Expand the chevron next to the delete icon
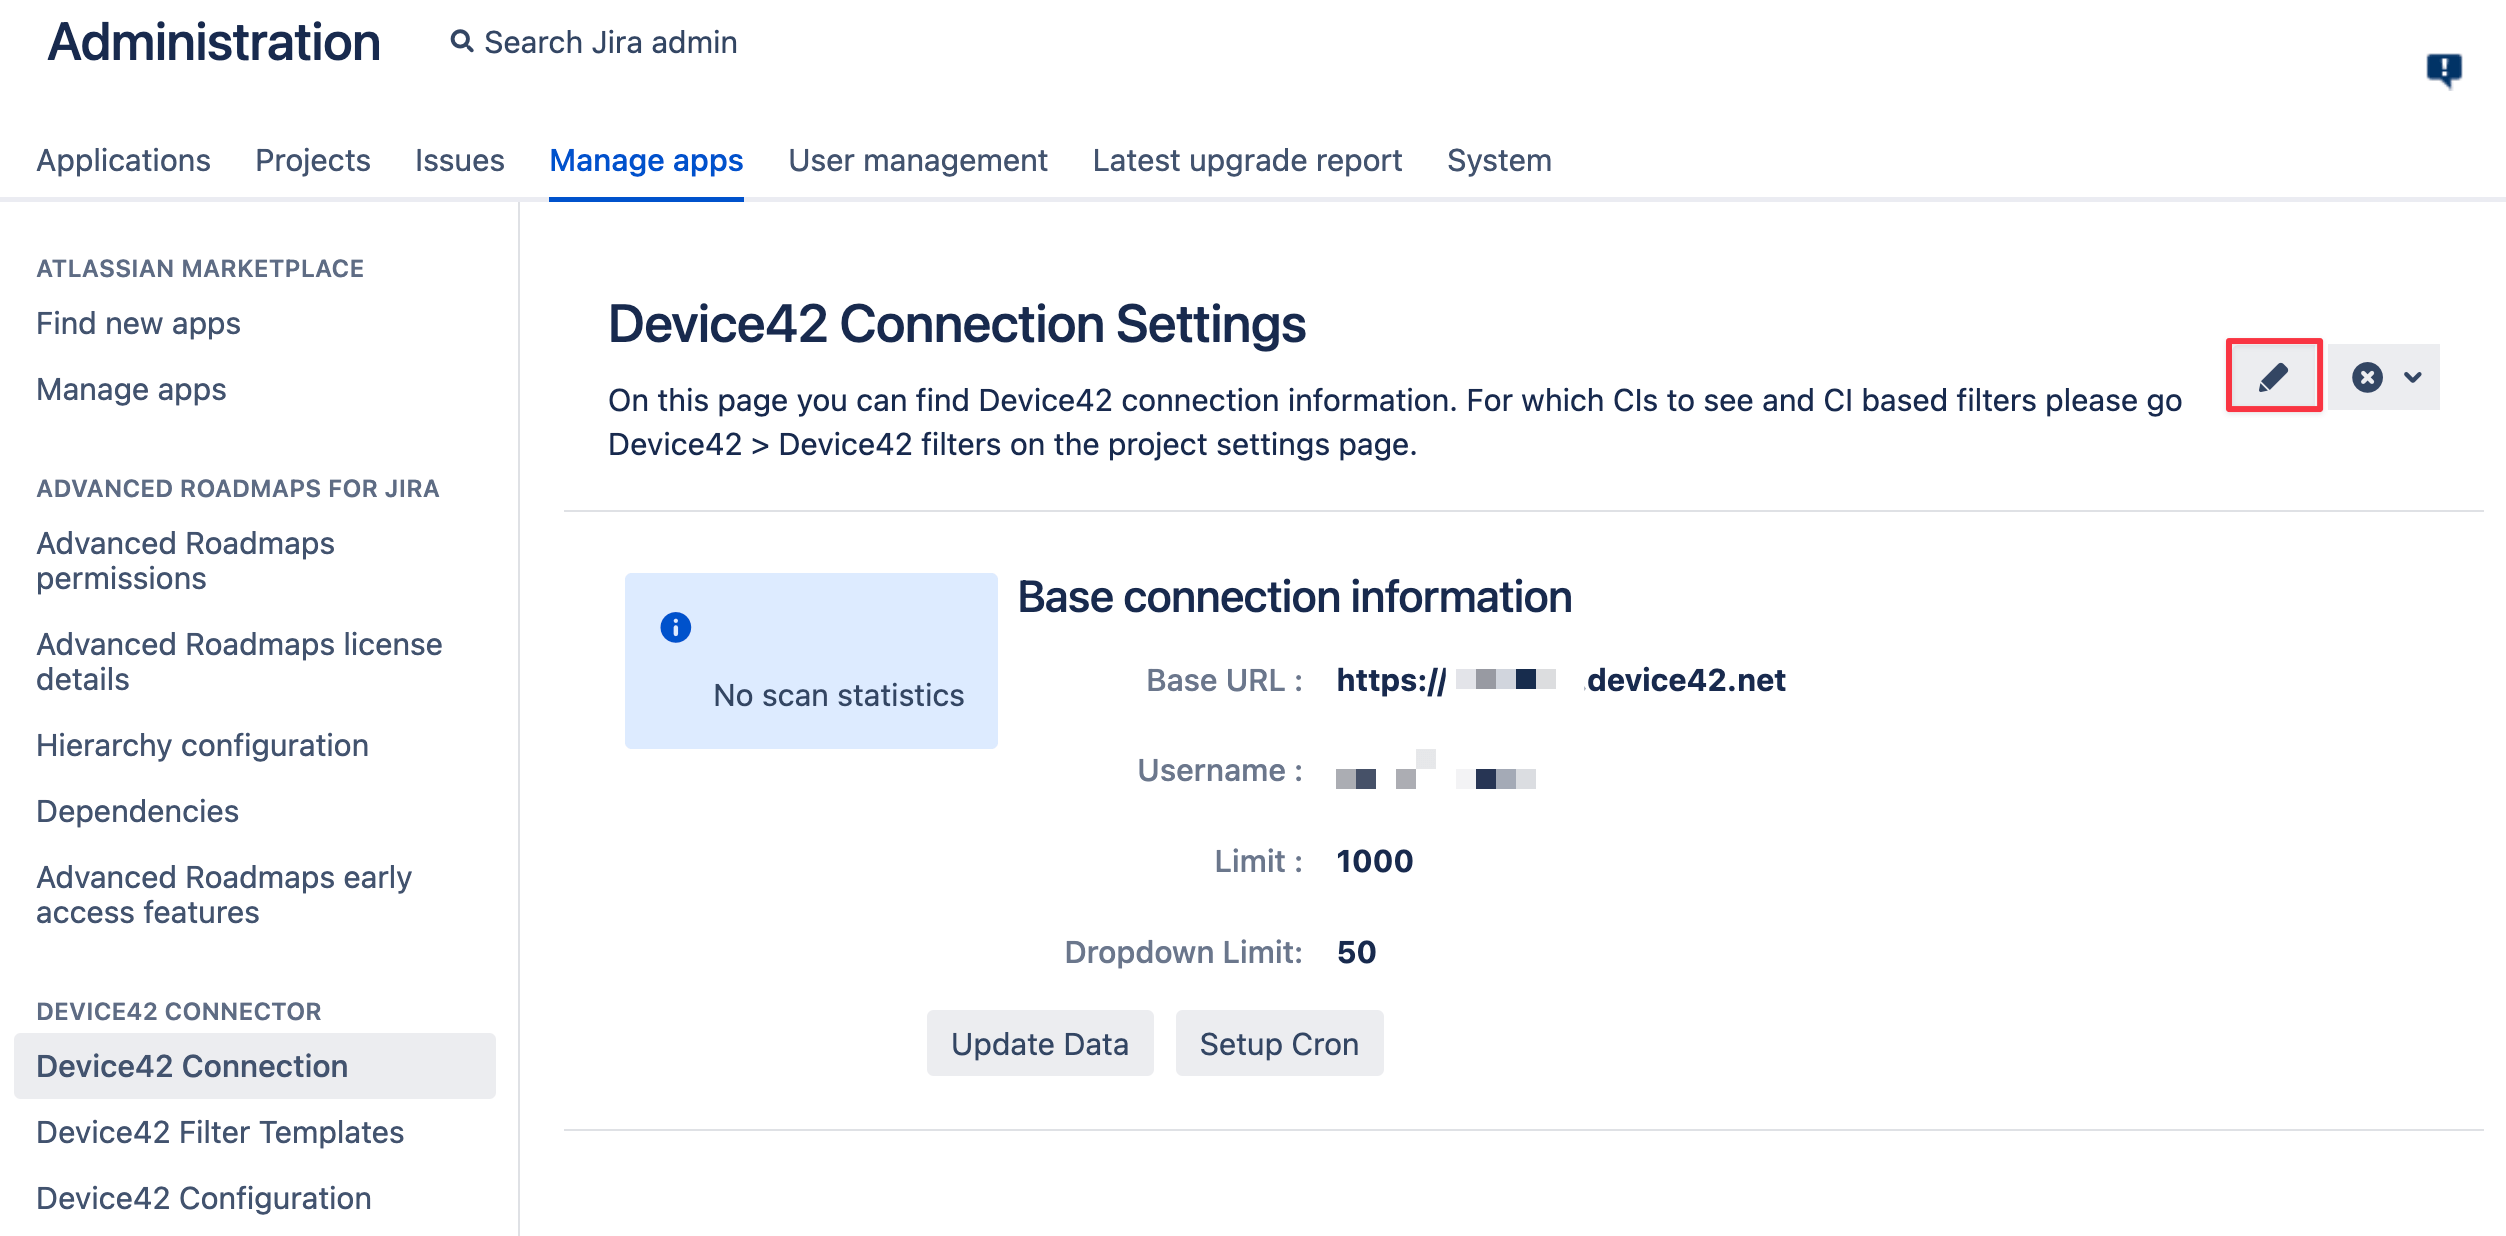The width and height of the screenshot is (2506, 1236). click(2411, 377)
